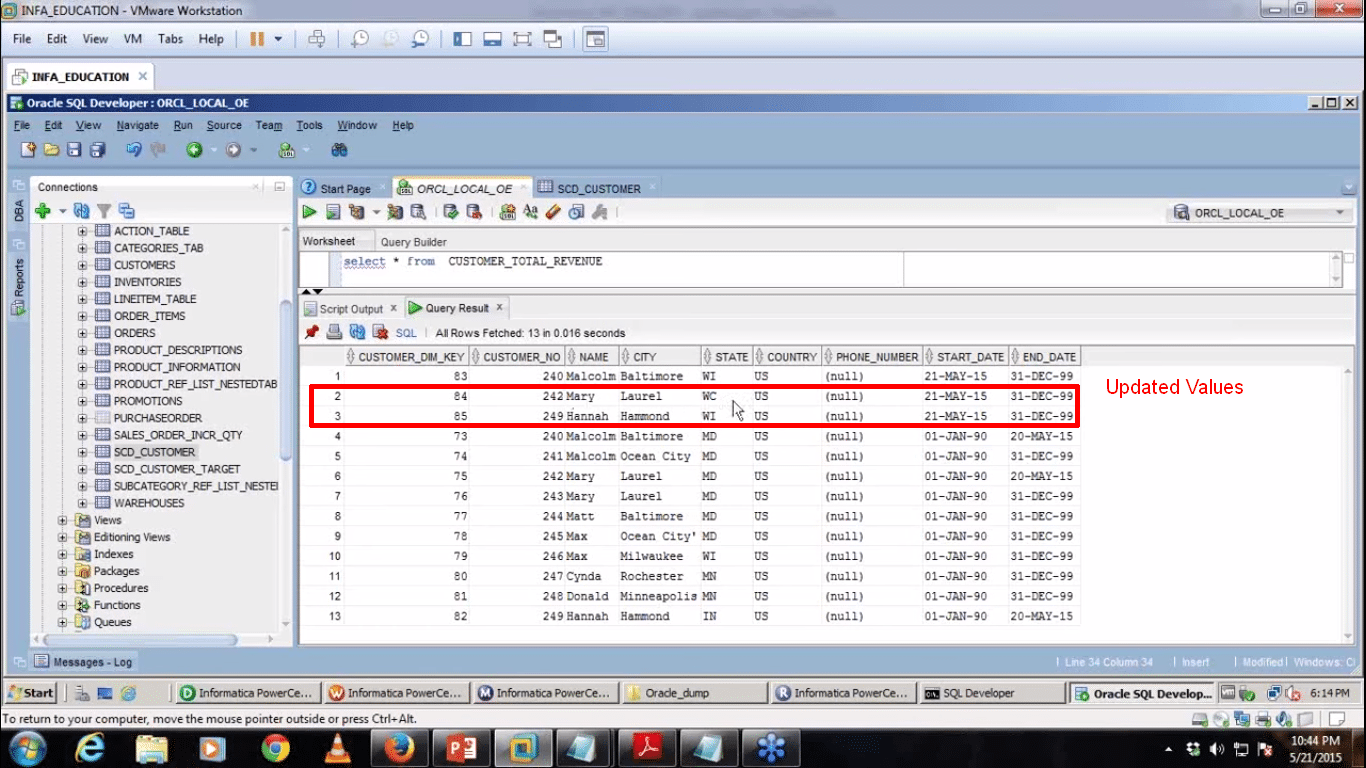Run the worksheet as a script
This screenshot has height=768, width=1366.
point(334,211)
